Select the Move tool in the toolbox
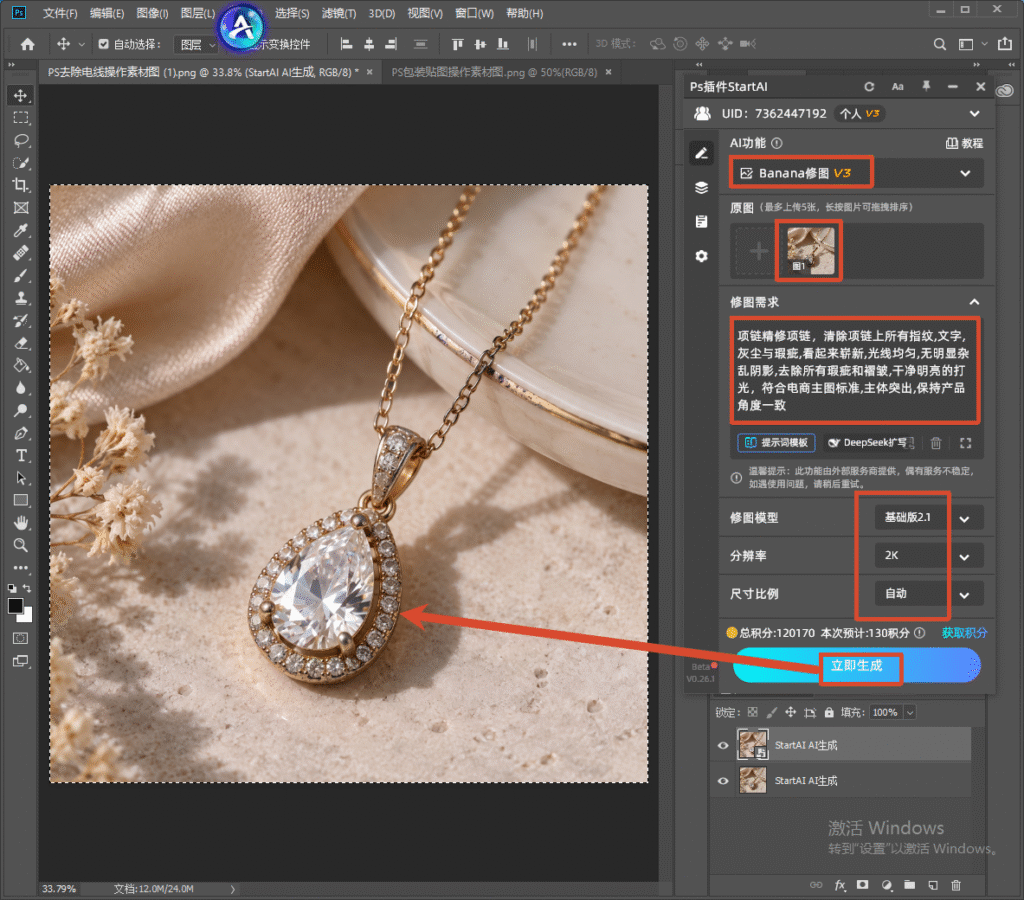The image size is (1024, 900). click(21, 95)
